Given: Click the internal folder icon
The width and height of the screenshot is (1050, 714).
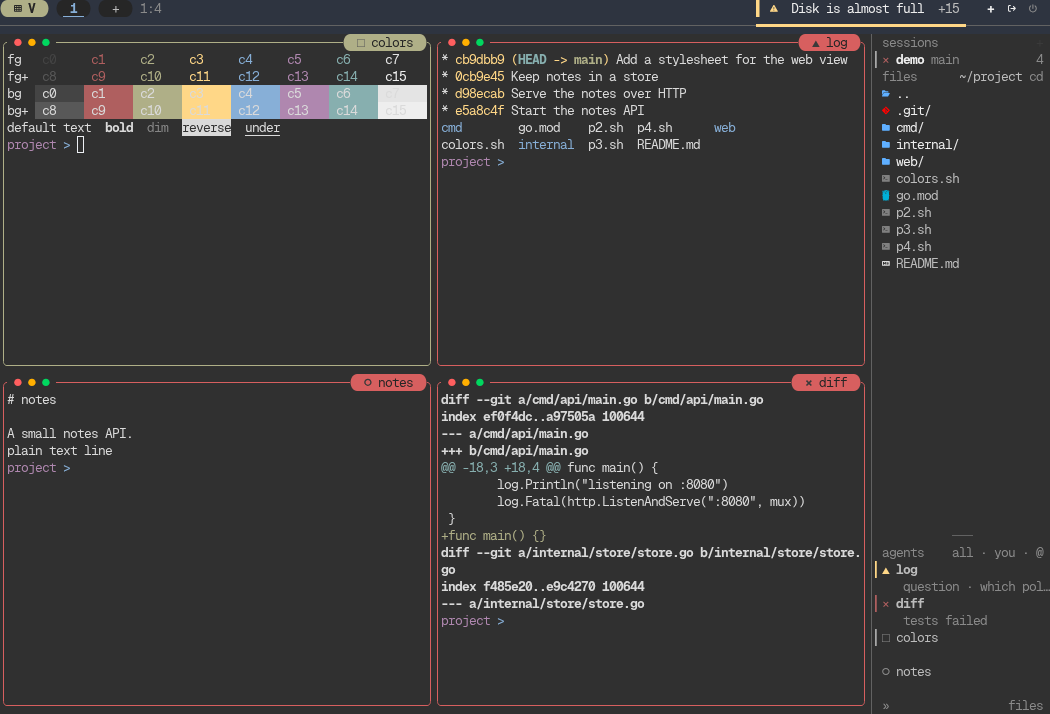Looking at the screenshot, I should tap(885, 145).
